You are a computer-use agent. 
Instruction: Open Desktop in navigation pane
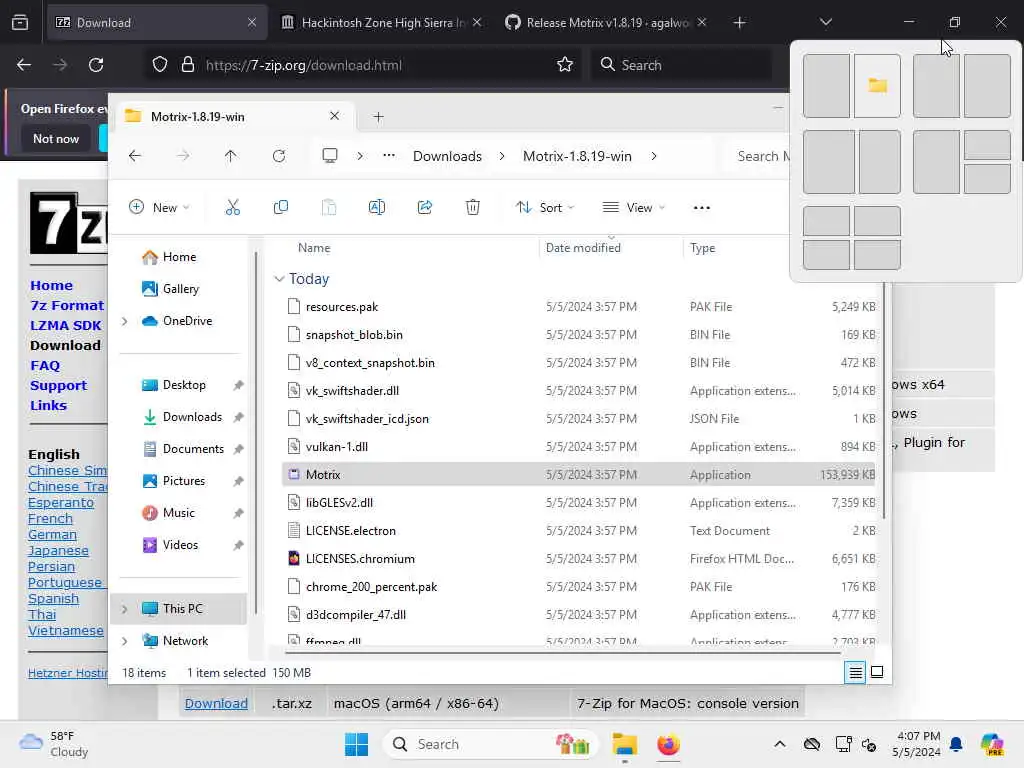click(x=184, y=385)
